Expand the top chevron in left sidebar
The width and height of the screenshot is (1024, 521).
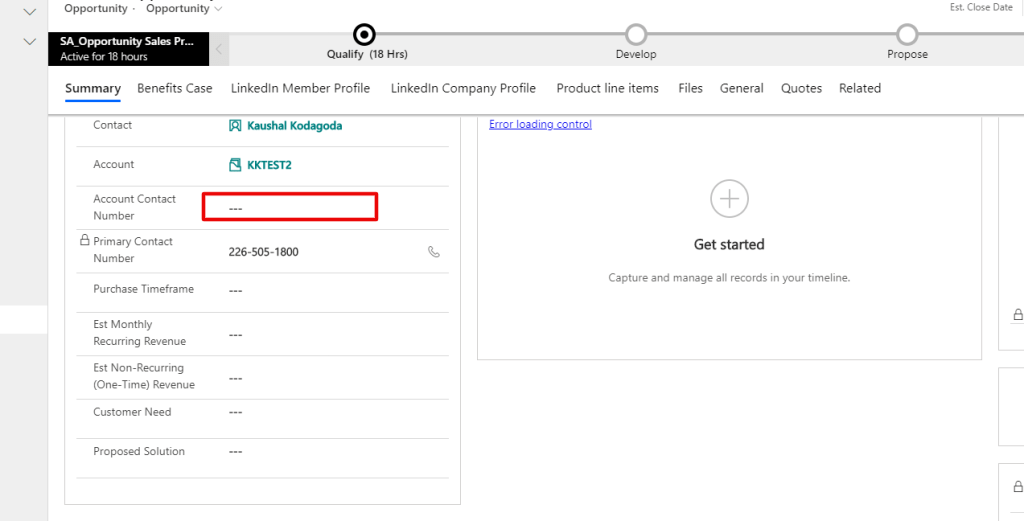(x=29, y=12)
